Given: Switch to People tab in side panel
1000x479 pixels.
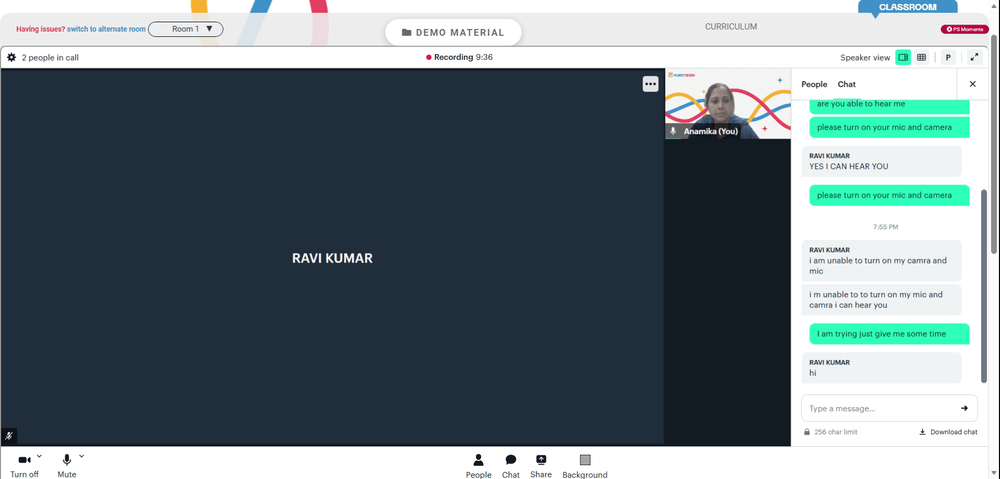Looking at the screenshot, I should (x=814, y=84).
